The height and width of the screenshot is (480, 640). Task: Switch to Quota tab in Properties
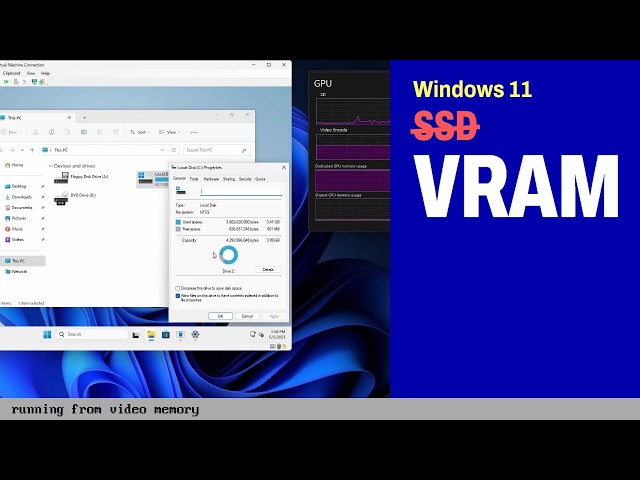[260, 179]
